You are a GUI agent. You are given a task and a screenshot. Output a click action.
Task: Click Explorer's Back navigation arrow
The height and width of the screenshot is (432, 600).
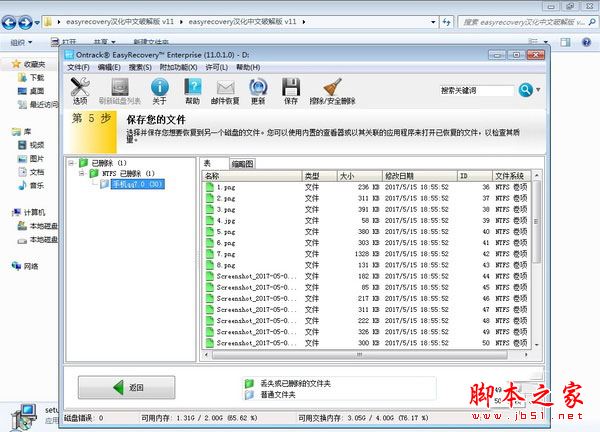pos(9,22)
